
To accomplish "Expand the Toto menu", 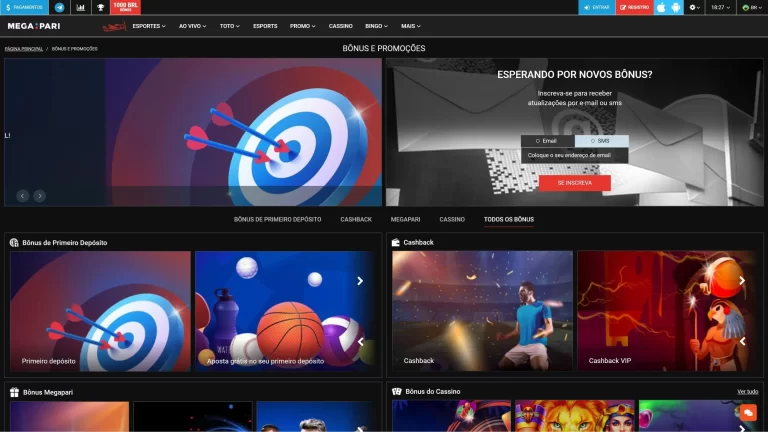I will point(229,26).
